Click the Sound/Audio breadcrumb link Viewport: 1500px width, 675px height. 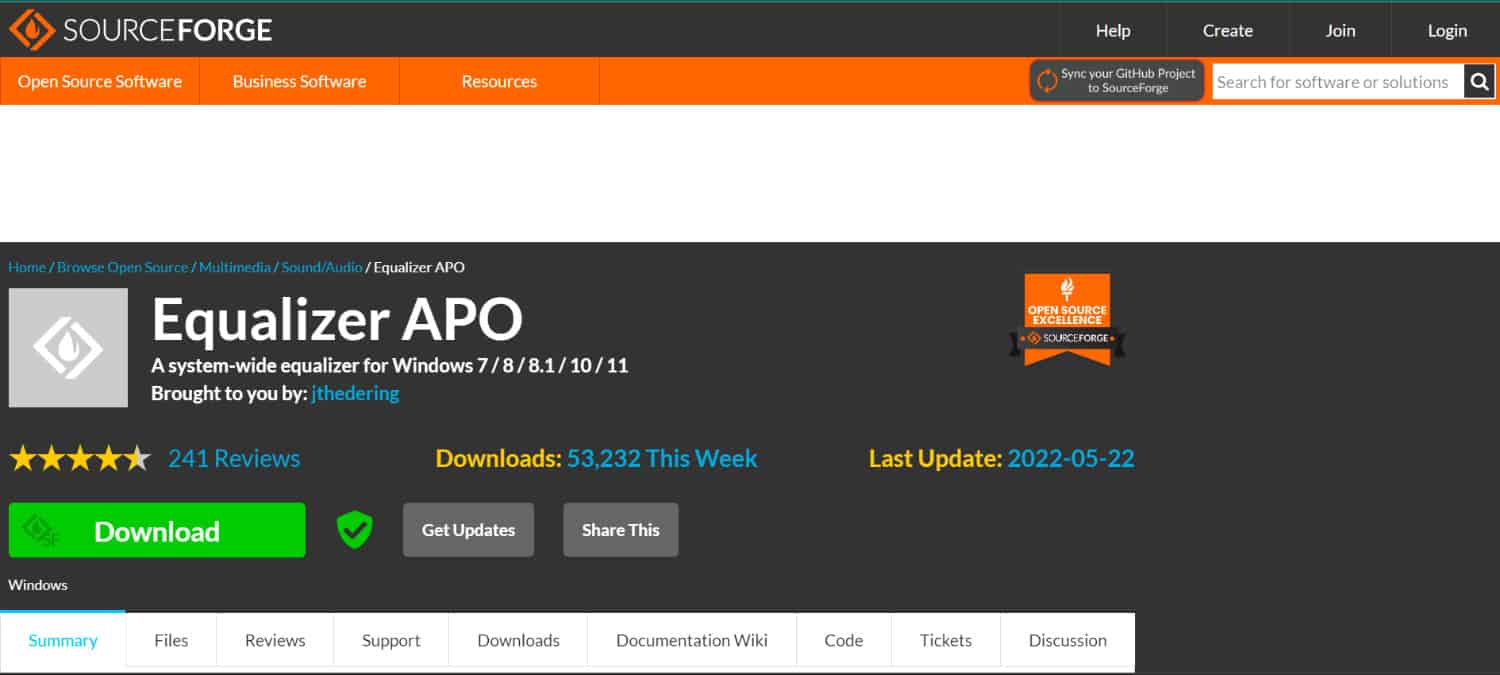[x=322, y=267]
